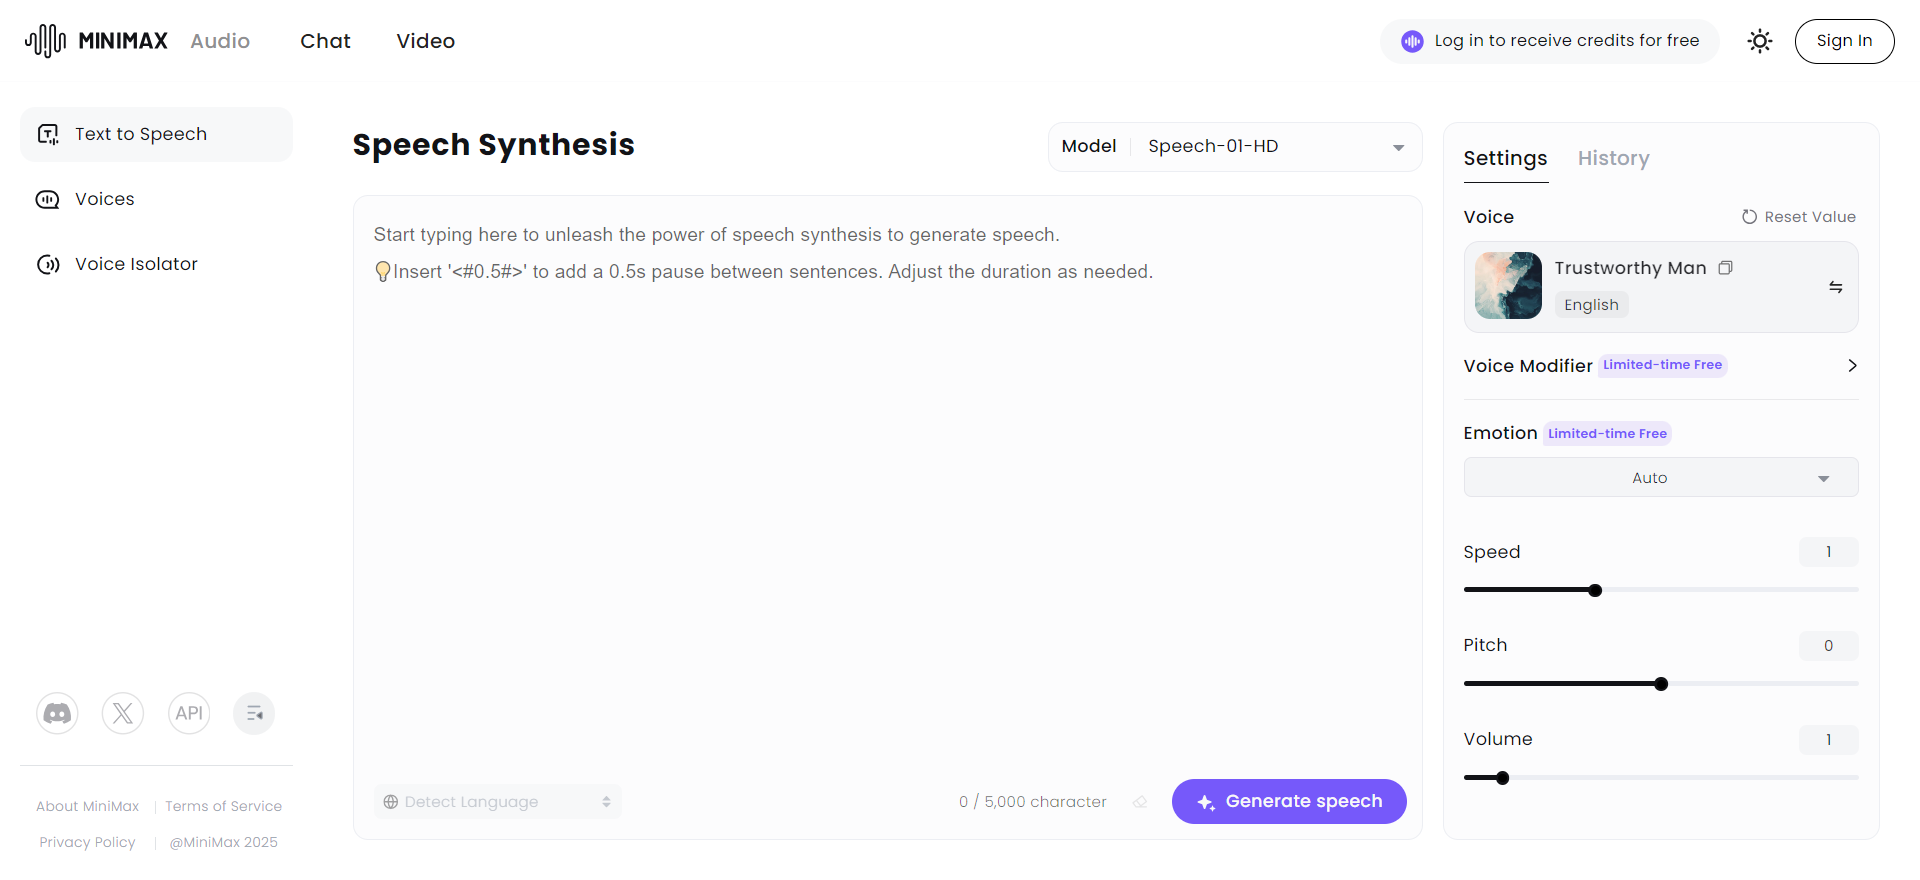This screenshot has height=880, width=1920.
Task: Click the Pitch slider handle
Action: coord(1661,684)
